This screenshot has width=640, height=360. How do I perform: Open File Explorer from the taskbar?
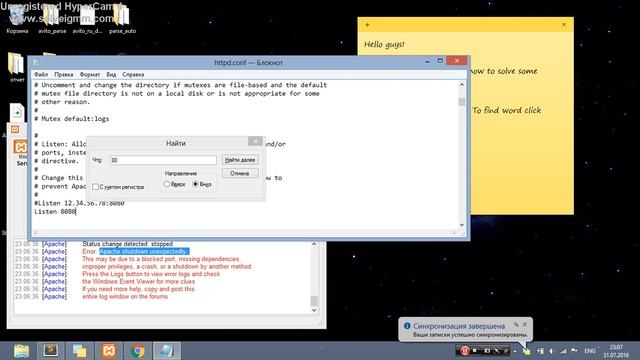click(21, 351)
